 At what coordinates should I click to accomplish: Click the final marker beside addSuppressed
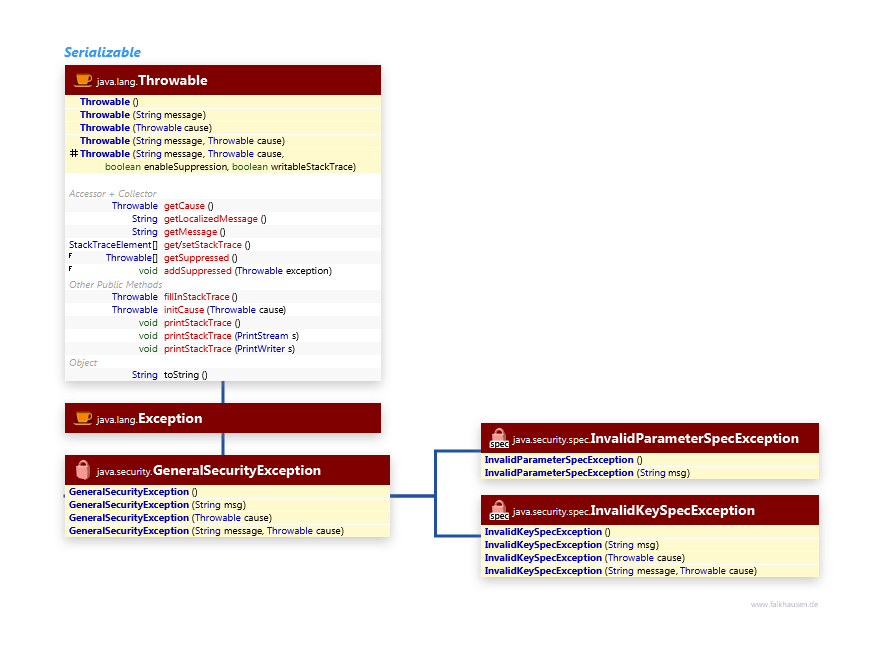pyautogui.click(x=70, y=268)
